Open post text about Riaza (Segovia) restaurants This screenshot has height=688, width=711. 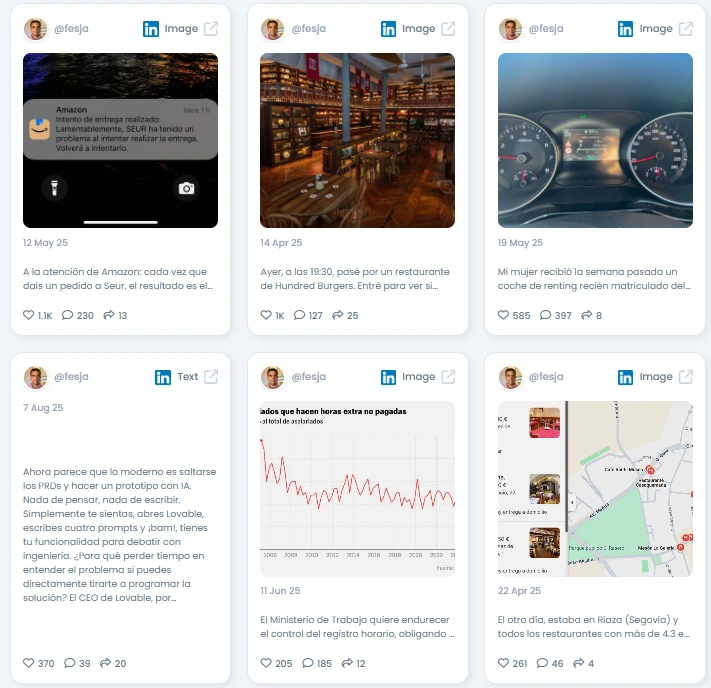[x=594, y=626]
